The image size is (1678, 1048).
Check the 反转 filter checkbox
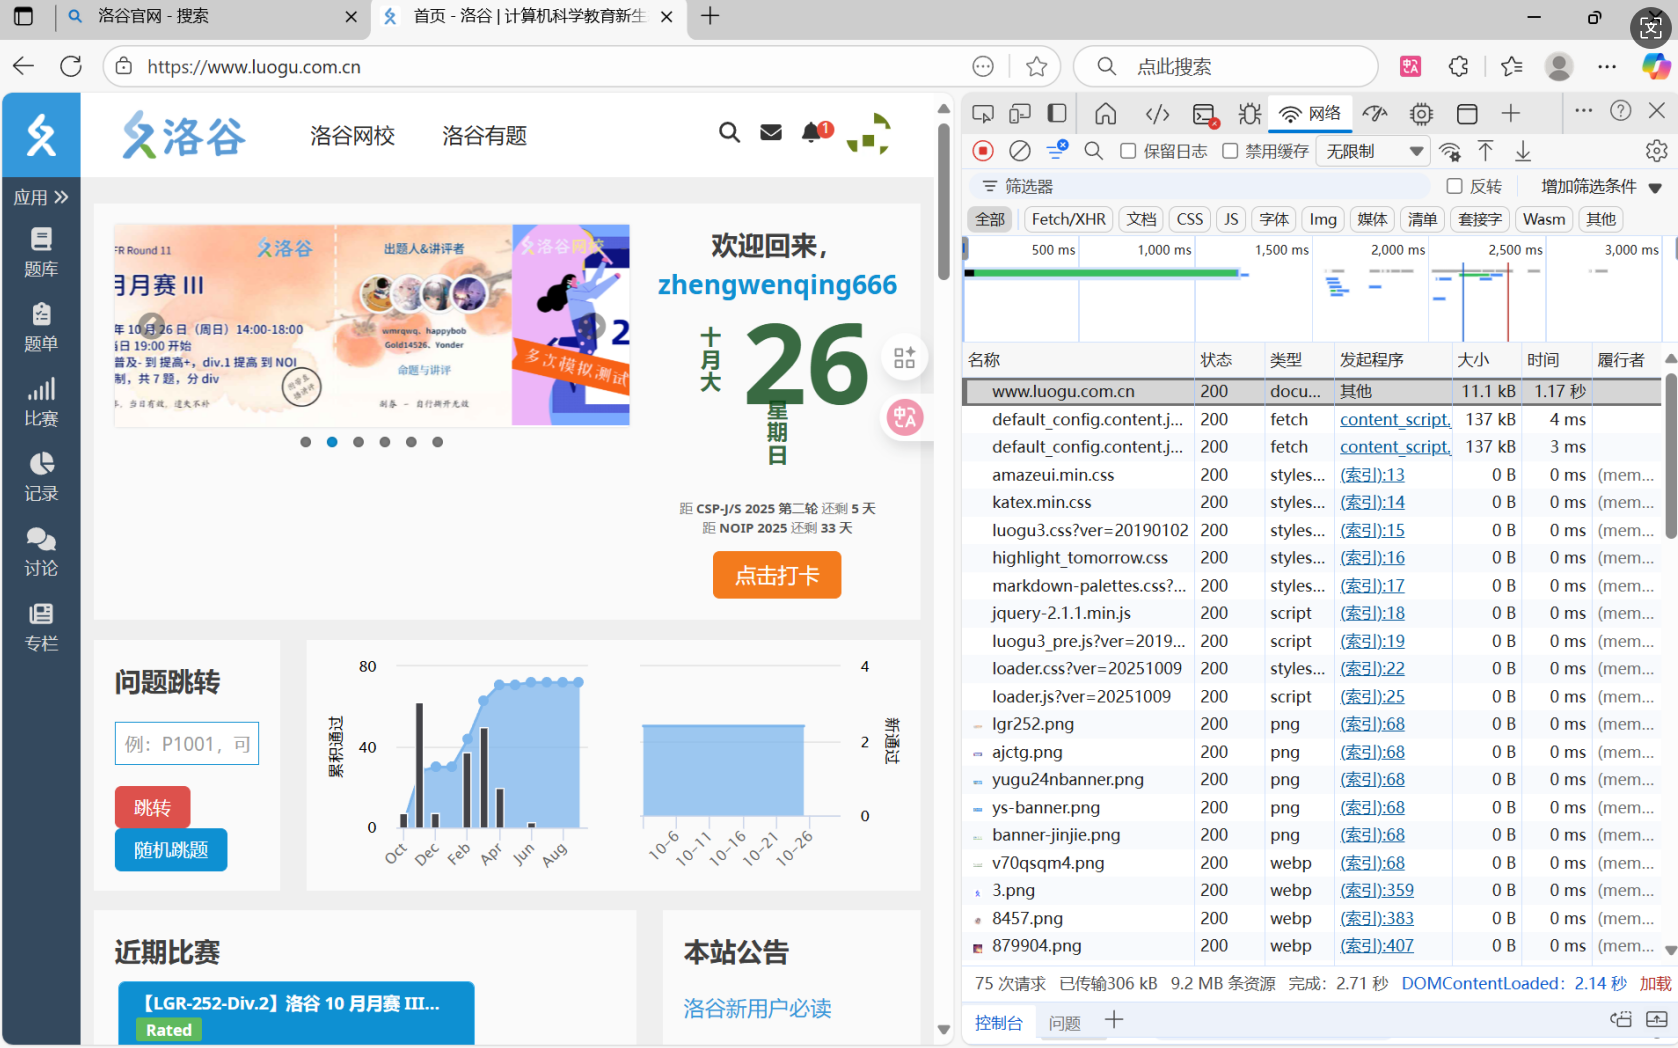pyautogui.click(x=1454, y=186)
